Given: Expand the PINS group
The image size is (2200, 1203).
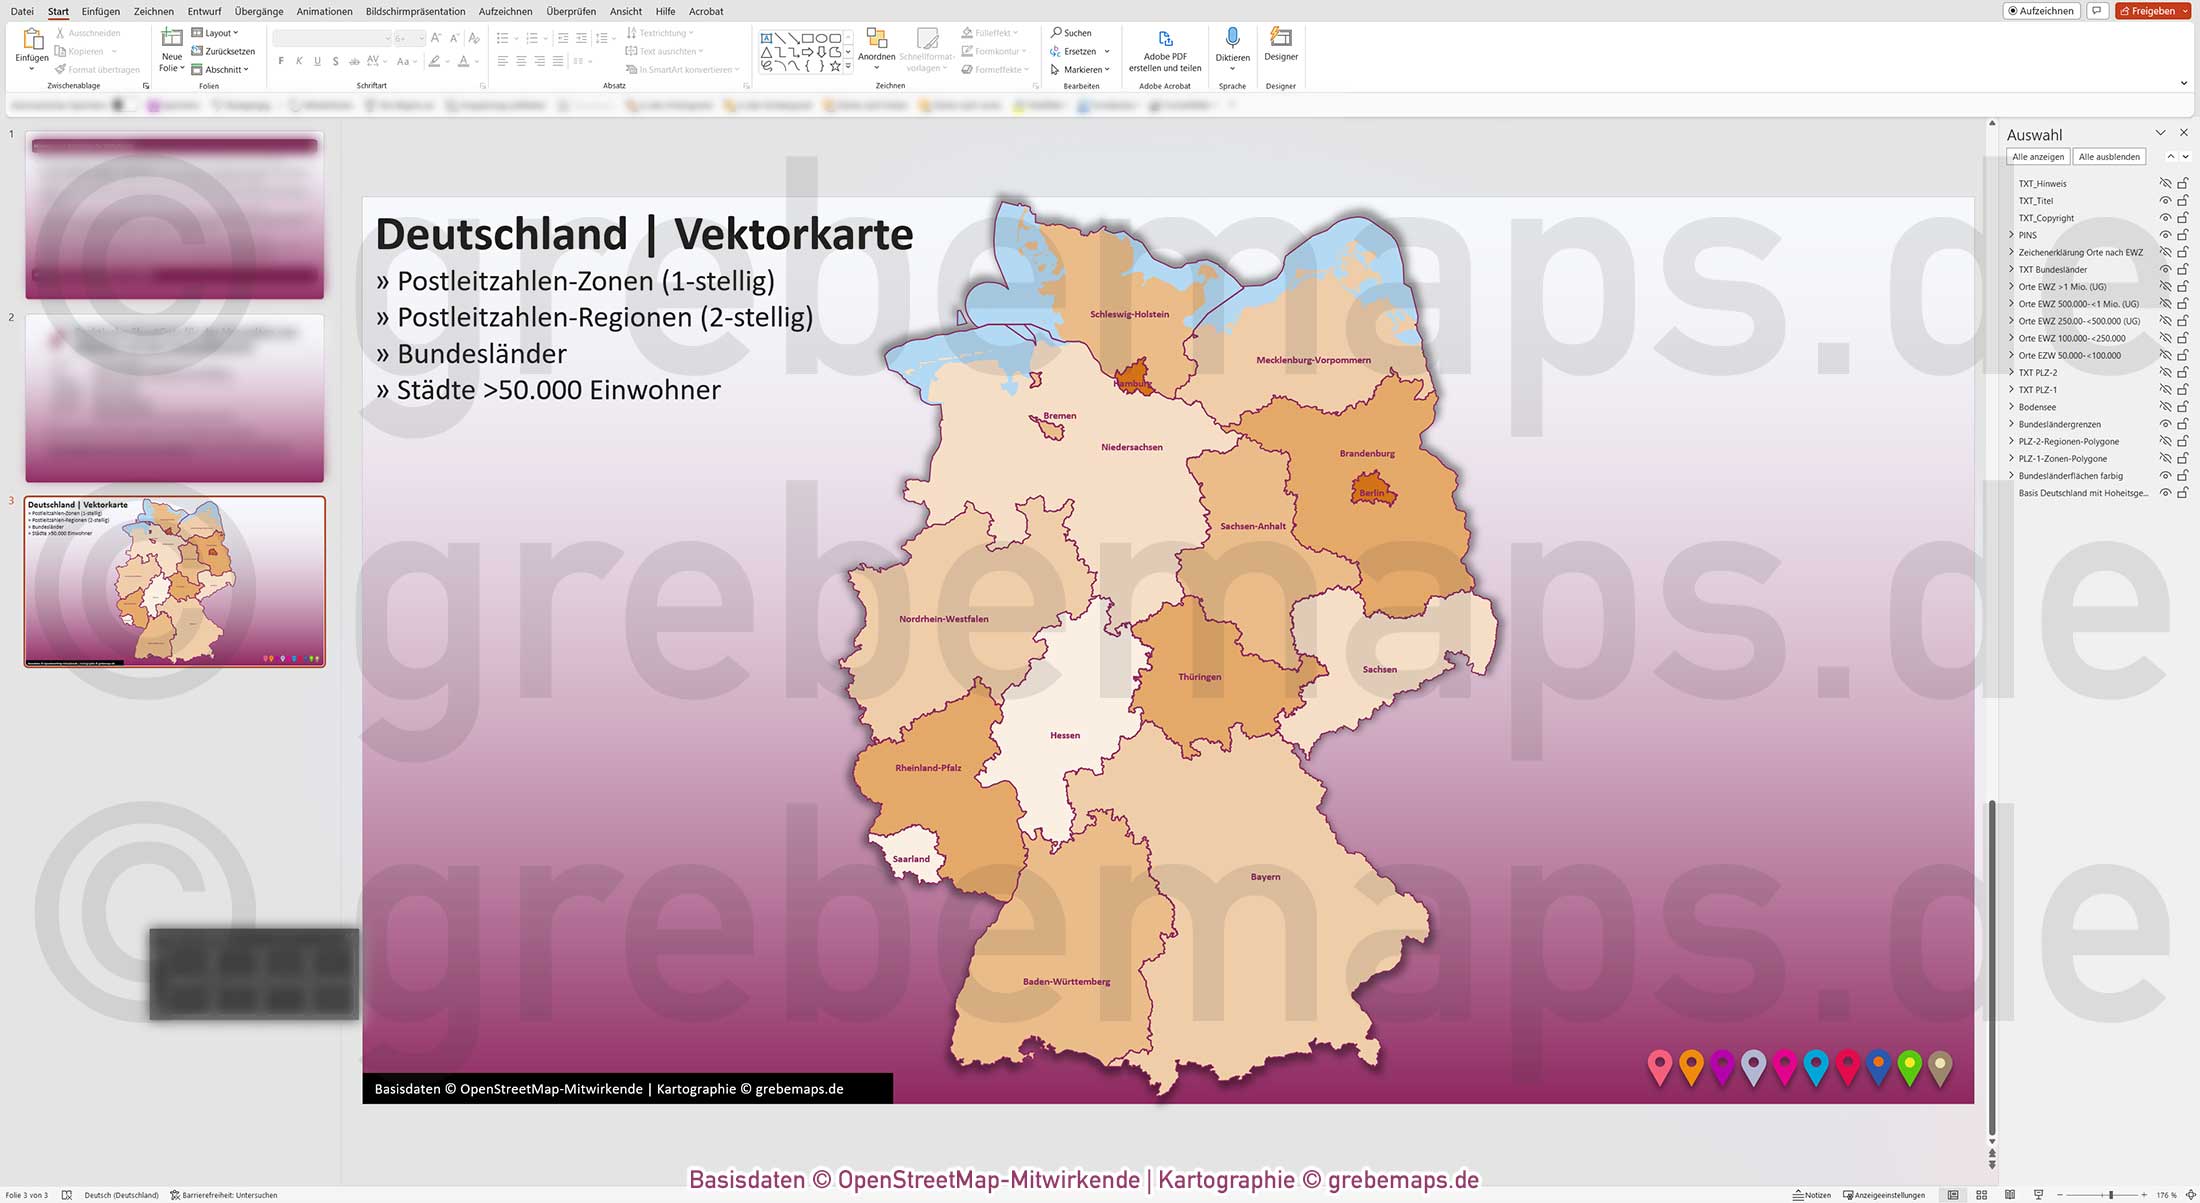Looking at the screenshot, I should (2011, 235).
